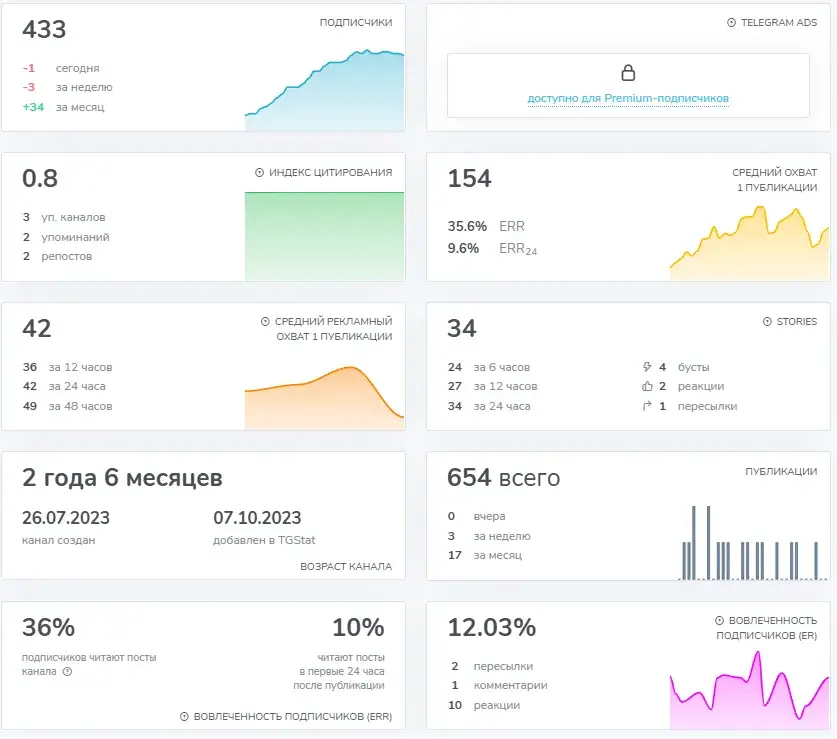
Task: Click the '17 за месяц' publications row
Action: [x=485, y=555]
